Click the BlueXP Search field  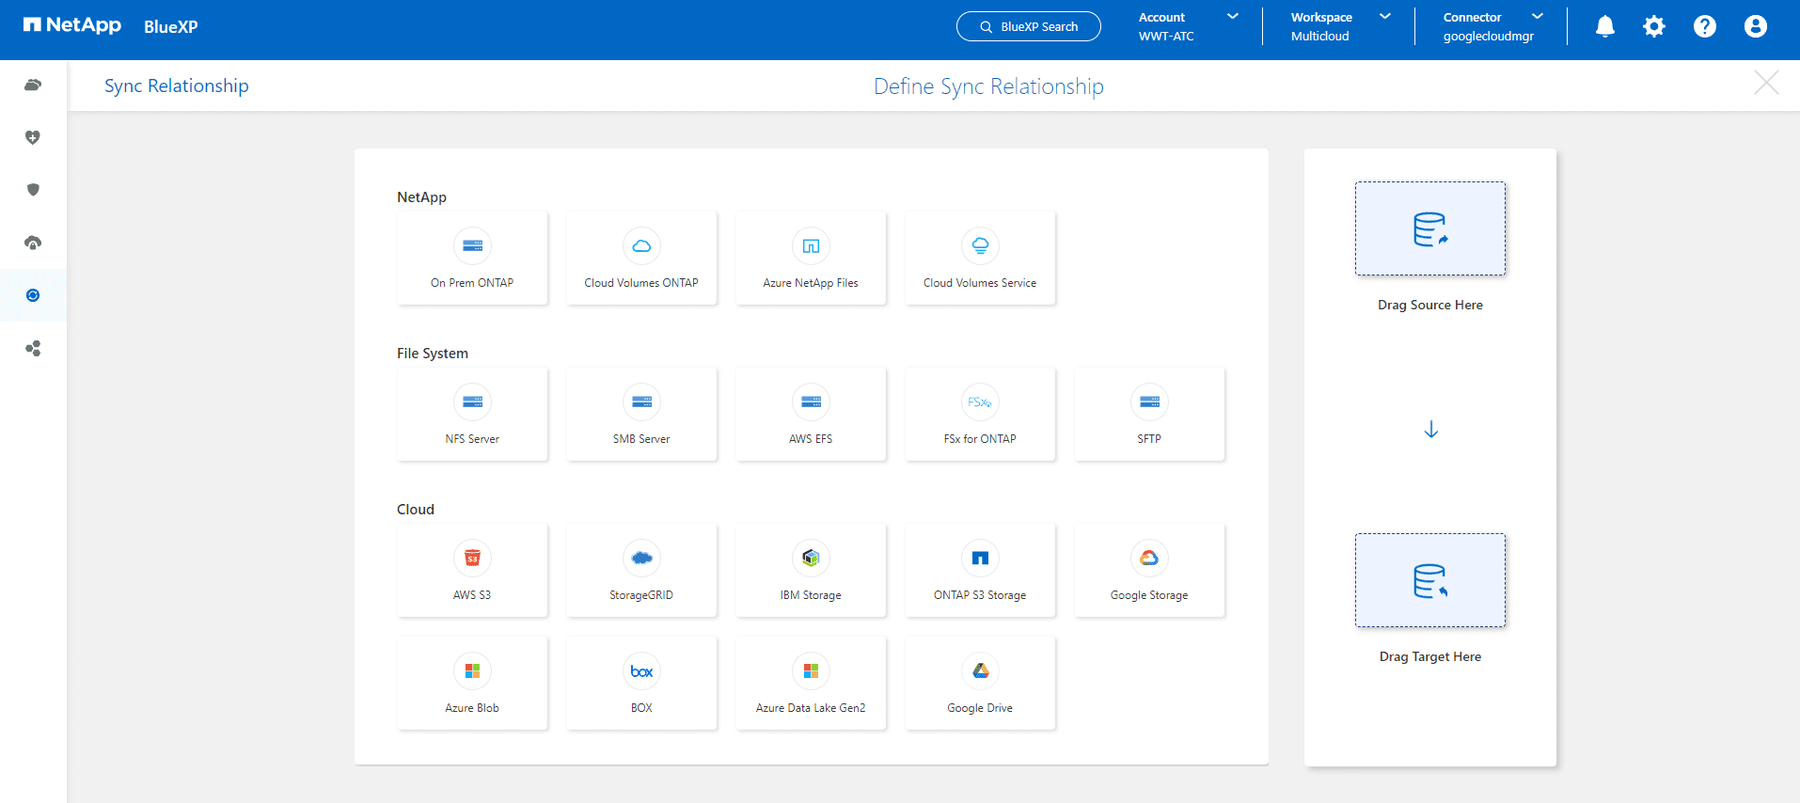tap(1028, 27)
